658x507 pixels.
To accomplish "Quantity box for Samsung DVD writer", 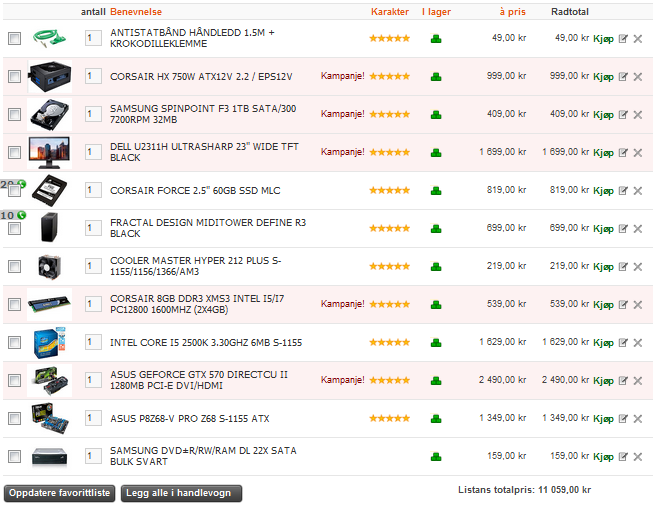I will click(x=93, y=456).
